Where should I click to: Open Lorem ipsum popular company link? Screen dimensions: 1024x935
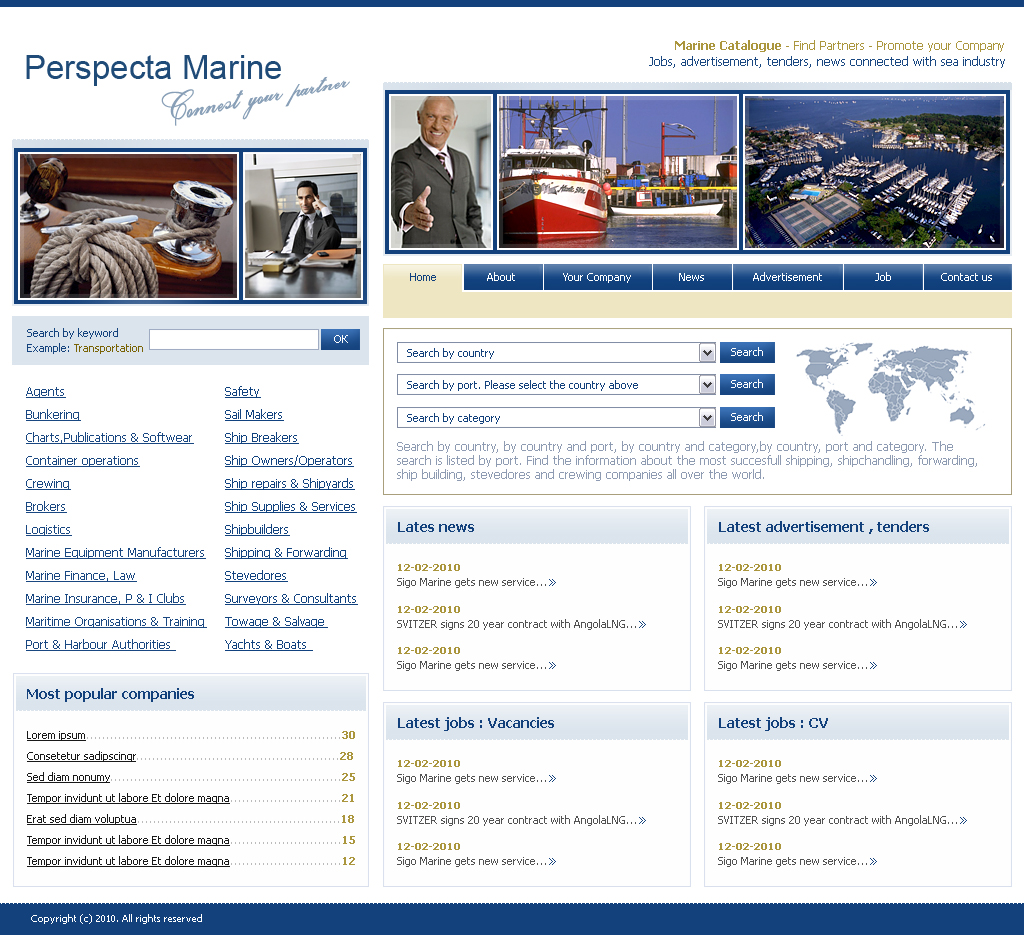pos(56,735)
